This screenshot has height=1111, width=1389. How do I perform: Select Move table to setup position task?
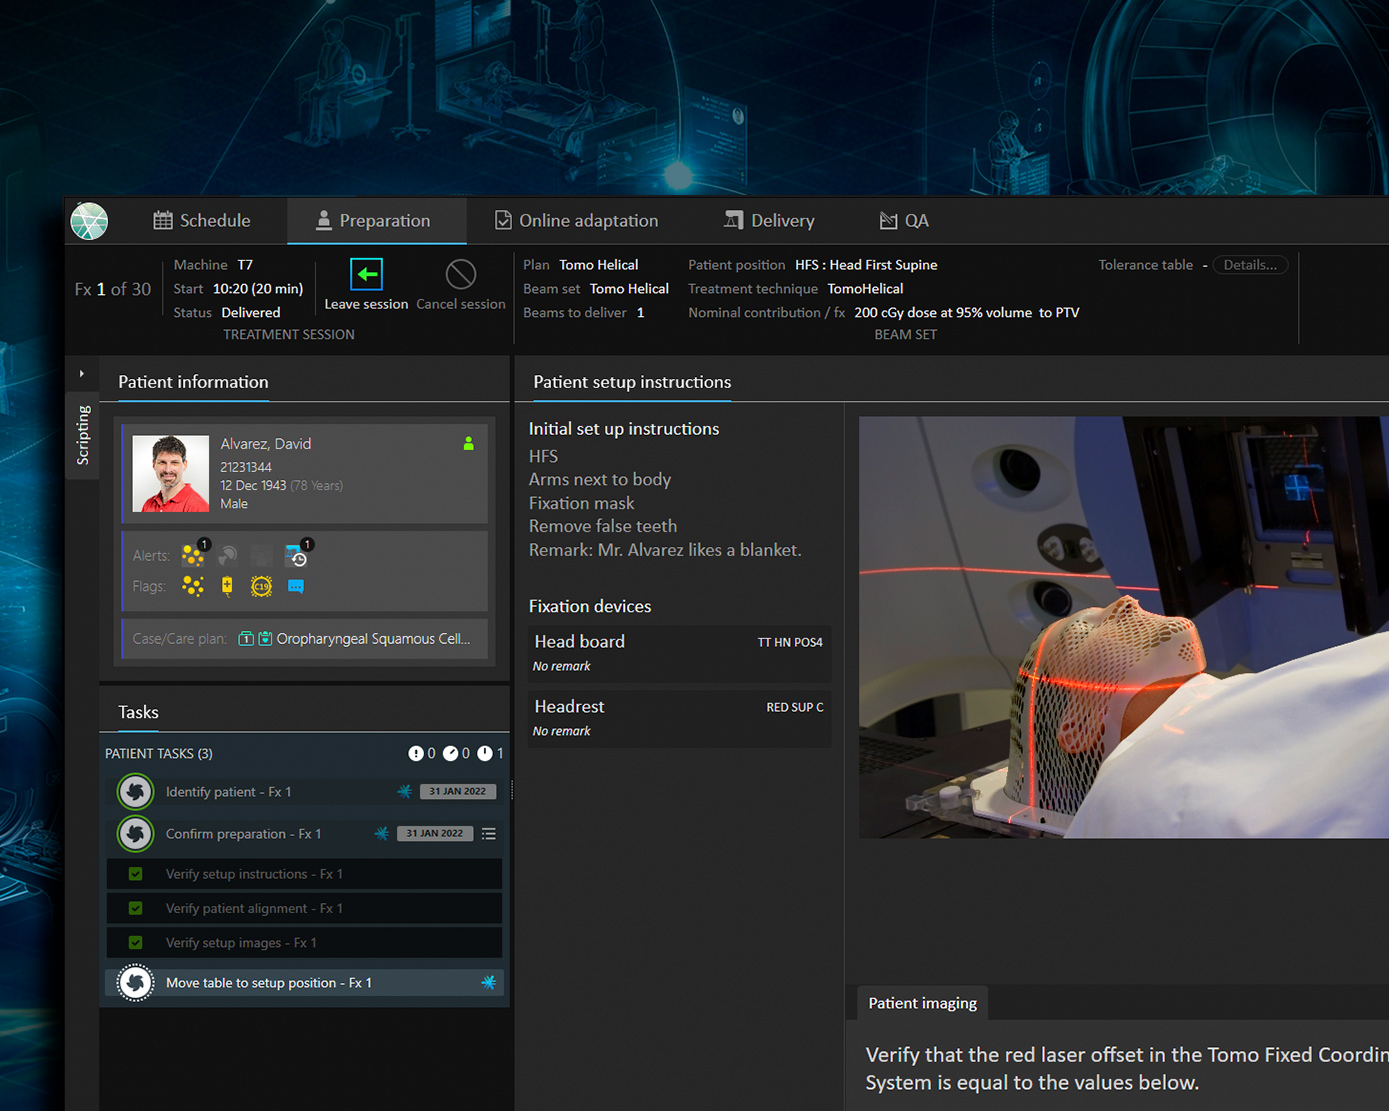point(268,983)
